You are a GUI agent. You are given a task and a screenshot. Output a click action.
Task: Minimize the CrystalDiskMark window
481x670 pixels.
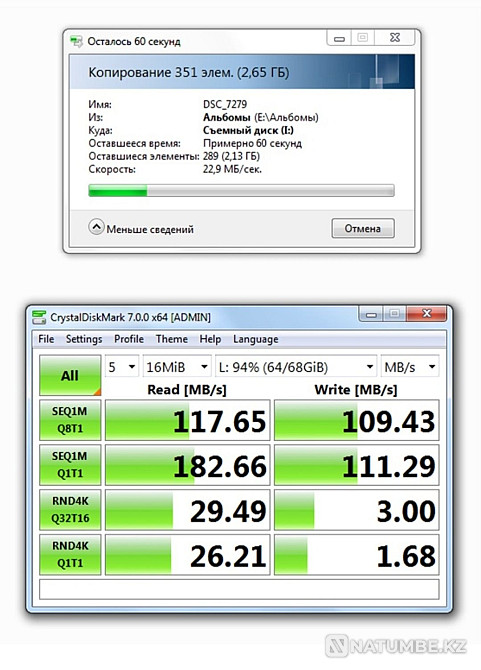coord(371,314)
